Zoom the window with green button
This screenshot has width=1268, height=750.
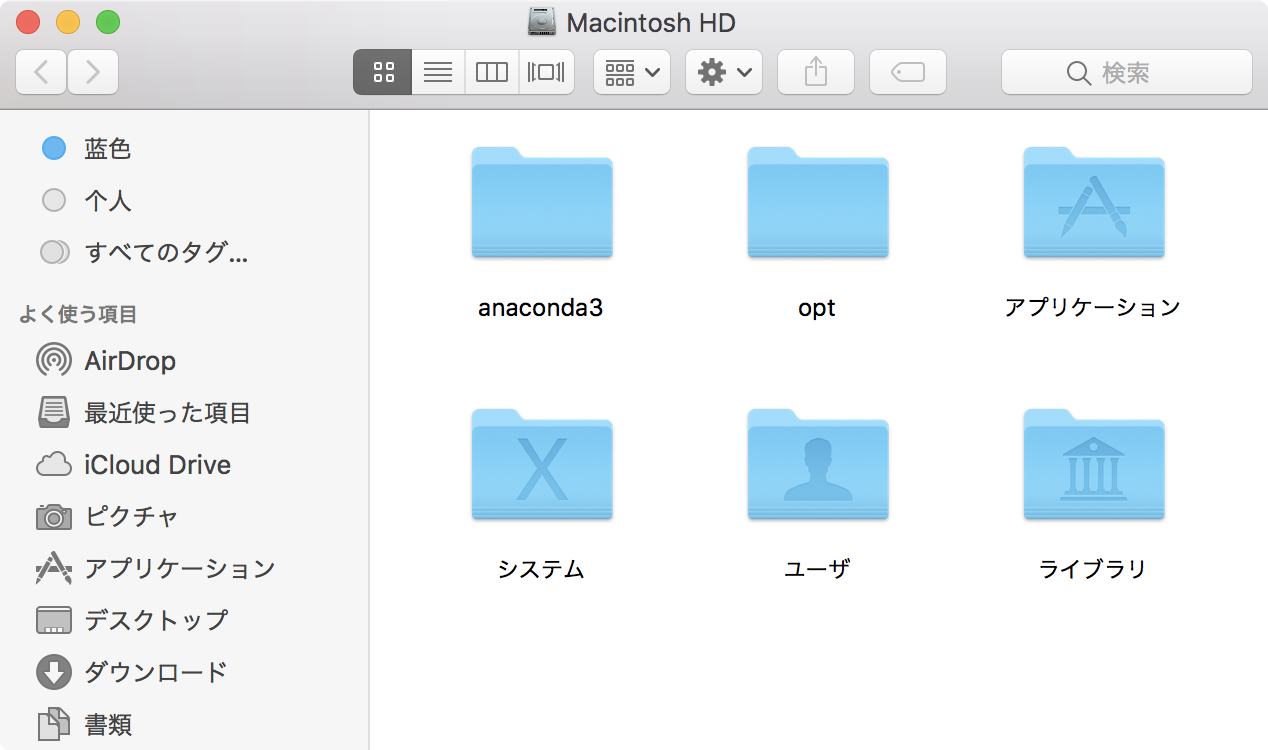coord(107,22)
